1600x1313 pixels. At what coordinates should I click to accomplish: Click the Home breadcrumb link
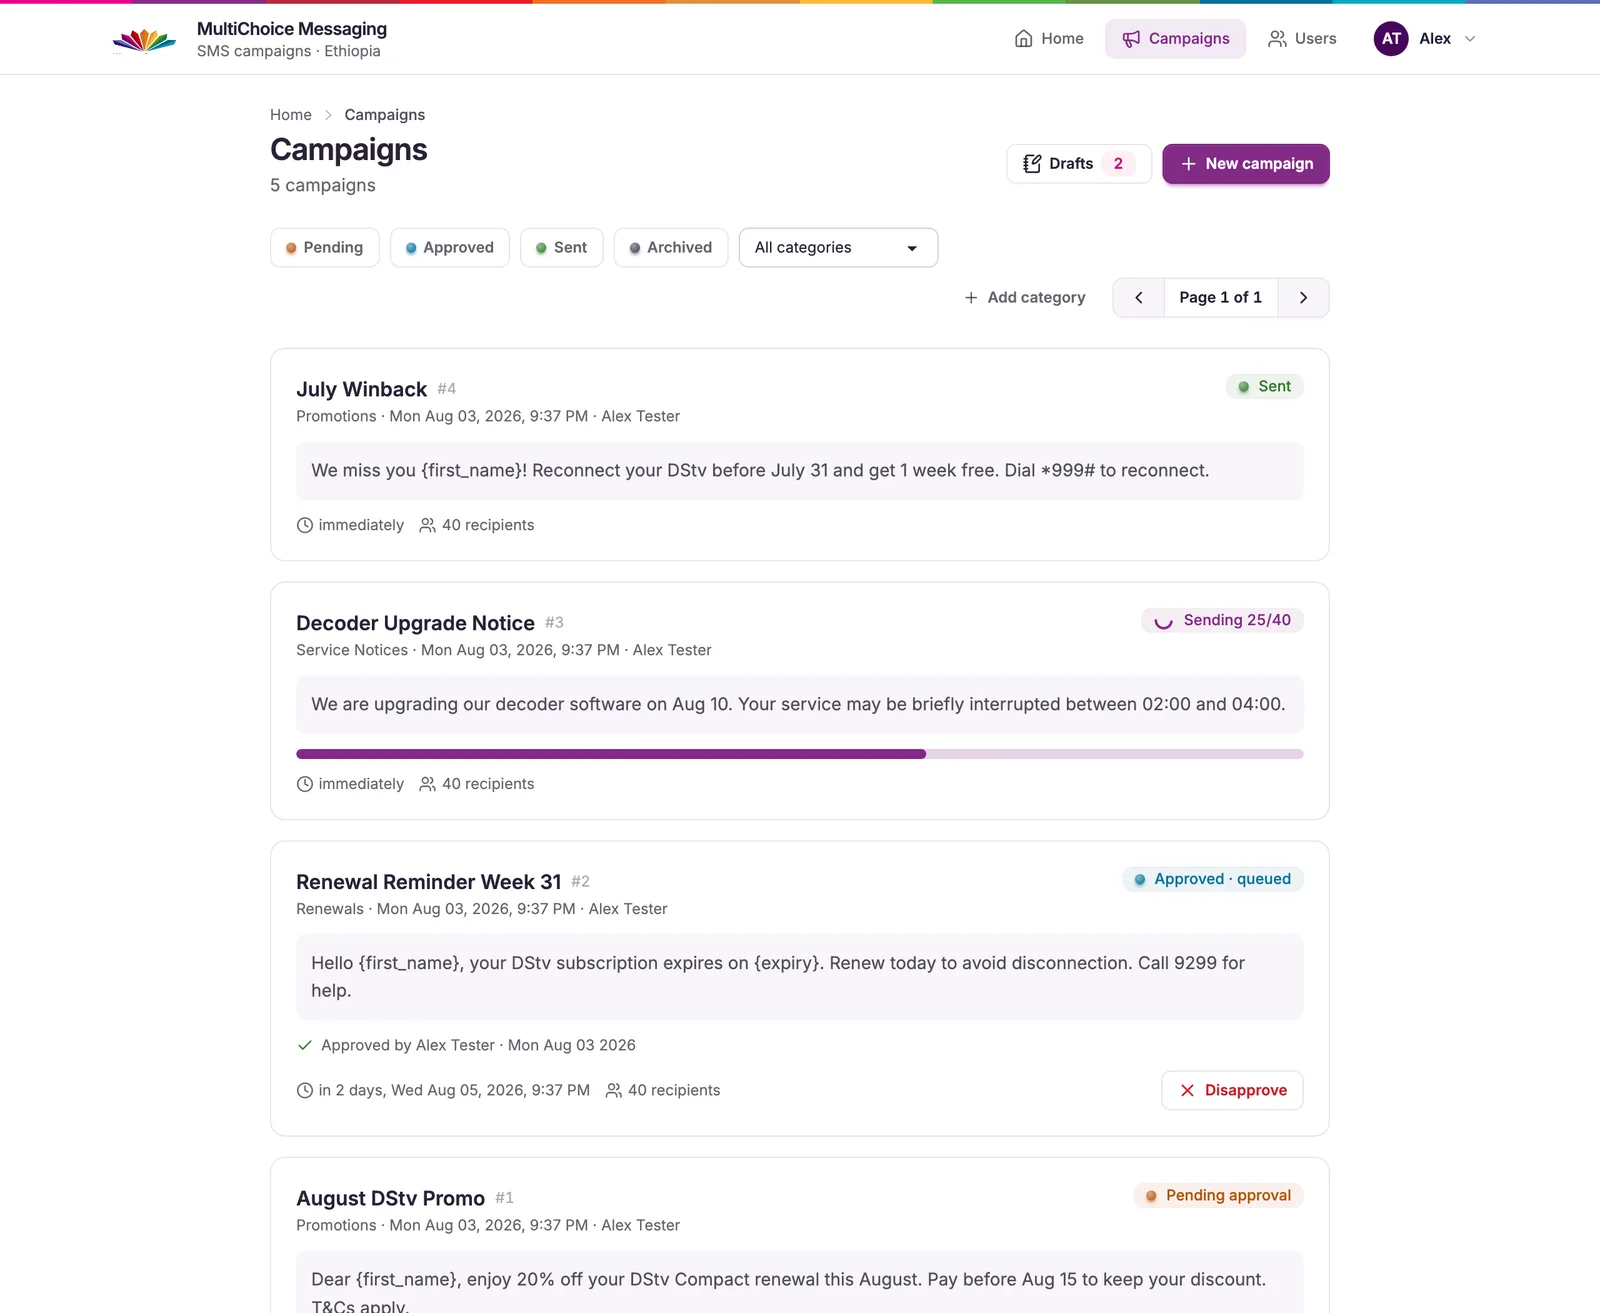click(x=291, y=115)
